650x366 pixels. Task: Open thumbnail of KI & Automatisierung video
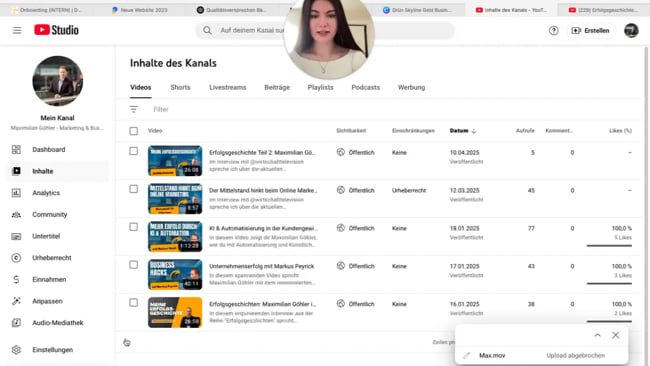(175, 236)
